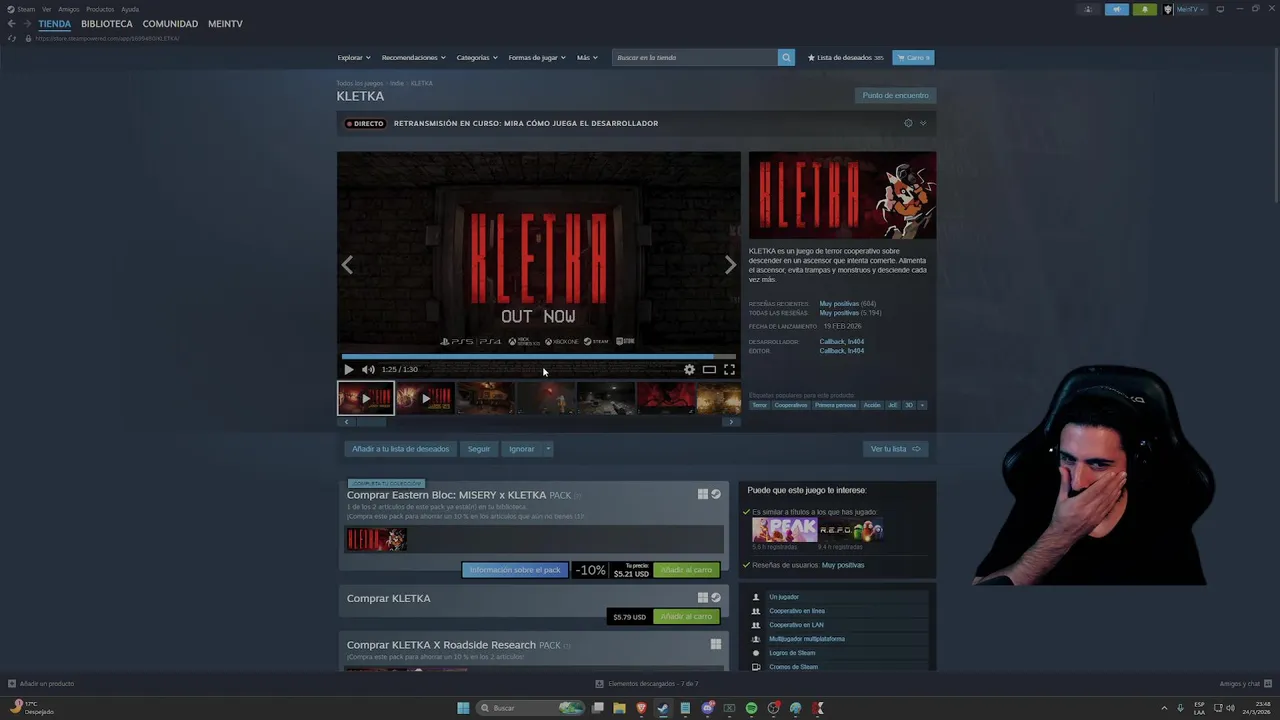This screenshot has width=1280, height=720.
Task: Open the Productos menu
Action: (x=100, y=9)
